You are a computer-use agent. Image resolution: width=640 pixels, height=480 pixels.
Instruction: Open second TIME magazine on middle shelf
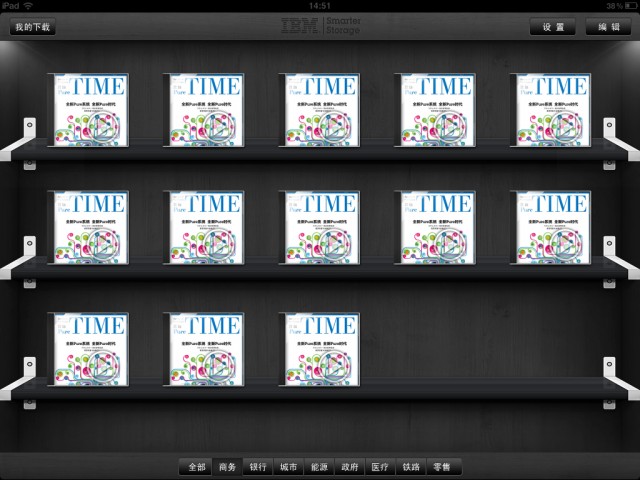(x=204, y=227)
